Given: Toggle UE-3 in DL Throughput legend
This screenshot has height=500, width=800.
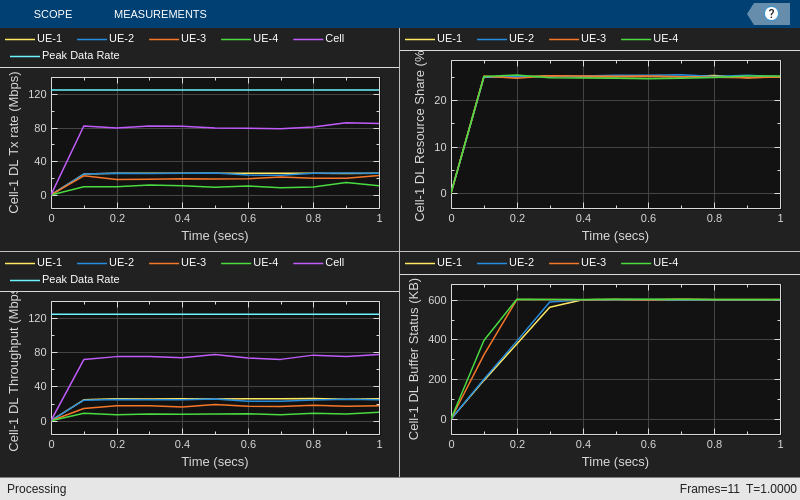Looking at the screenshot, I should (x=178, y=262).
